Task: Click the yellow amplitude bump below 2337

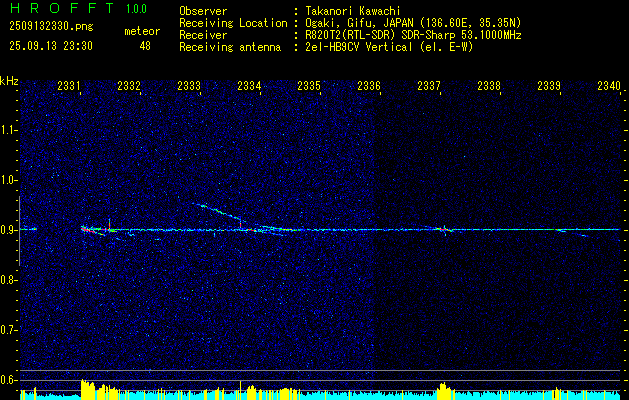Action: coord(443,391)
